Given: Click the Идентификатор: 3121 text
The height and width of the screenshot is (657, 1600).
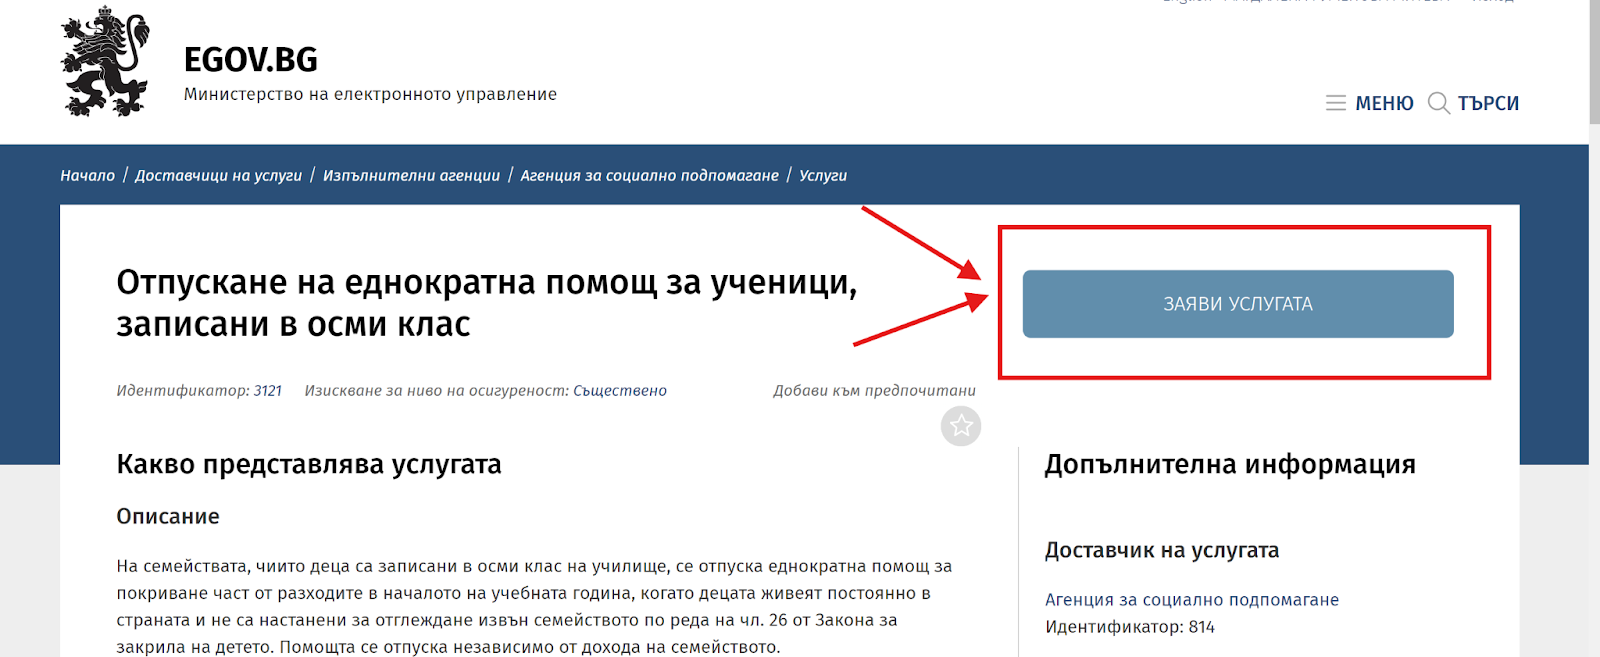Looking at the screenshot, I should point(199,391).
